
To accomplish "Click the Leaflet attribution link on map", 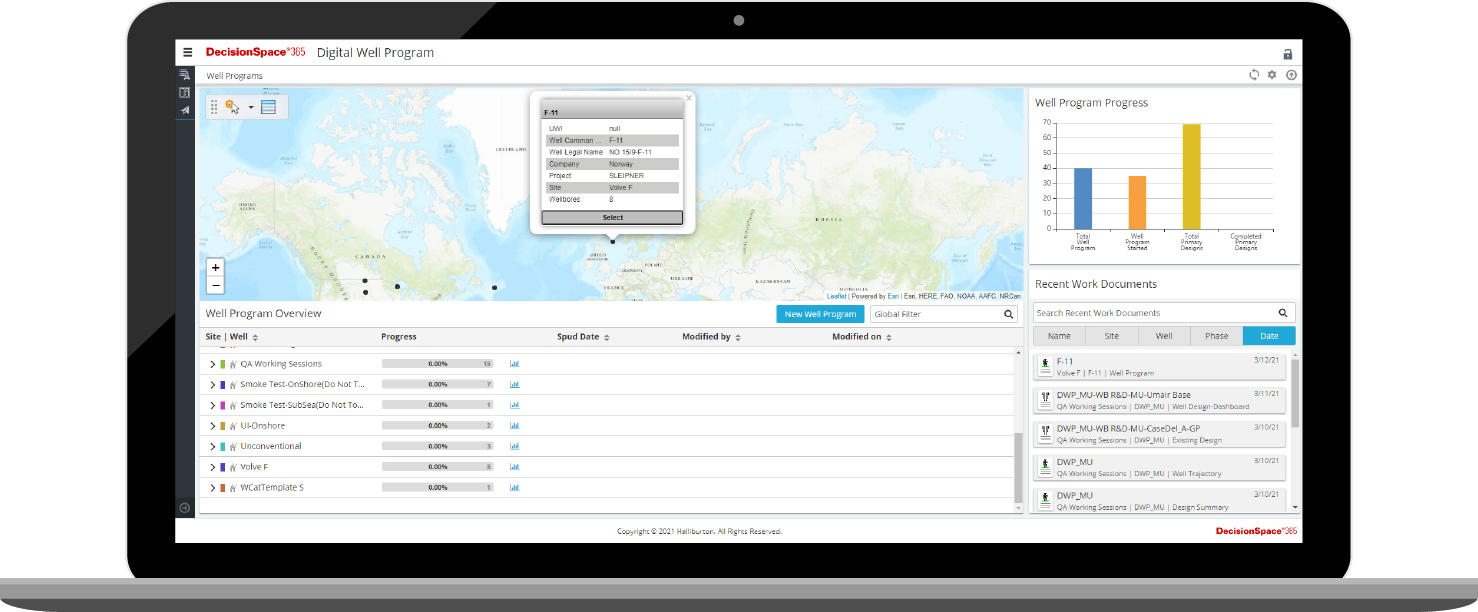I will coord(836,296).
